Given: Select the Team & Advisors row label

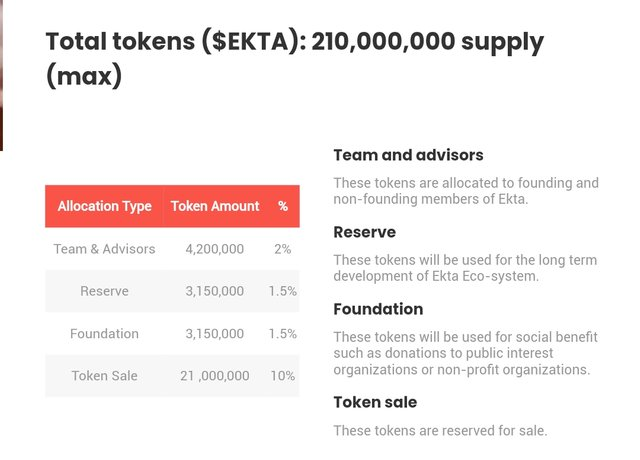Looking at the screenshot, I should click(x=104, y=249).
